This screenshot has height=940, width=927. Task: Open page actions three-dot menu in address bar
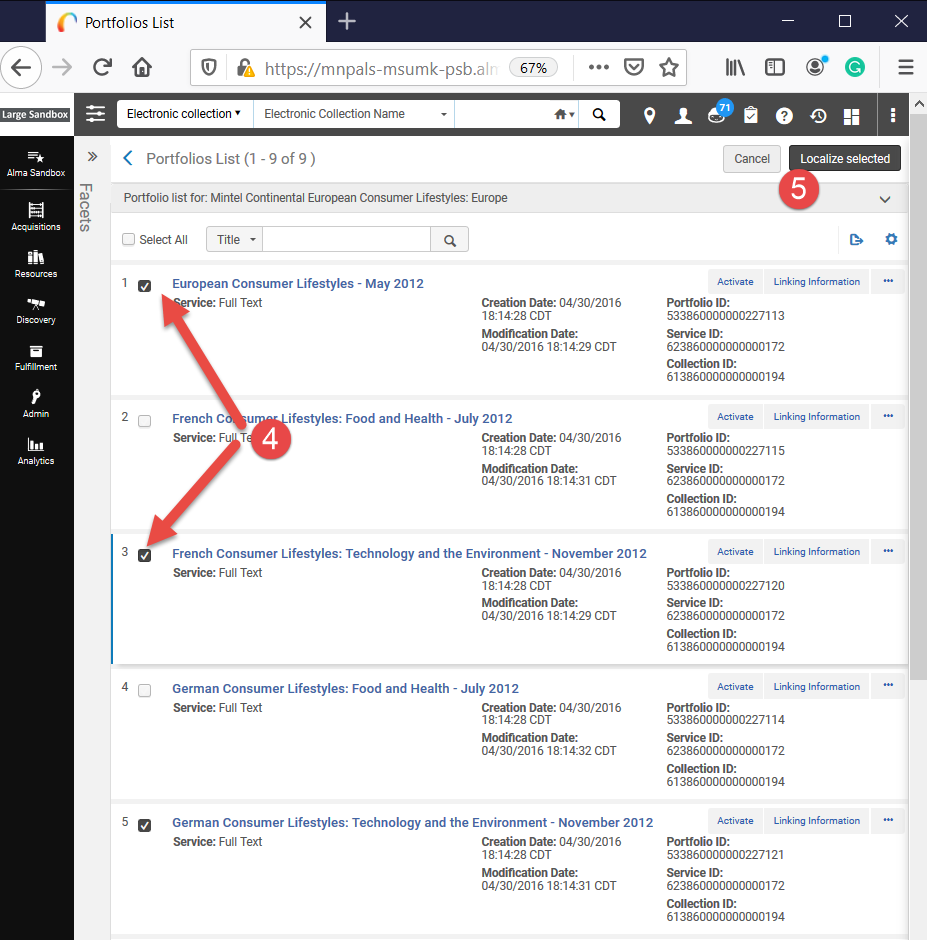tap(598, 67)
